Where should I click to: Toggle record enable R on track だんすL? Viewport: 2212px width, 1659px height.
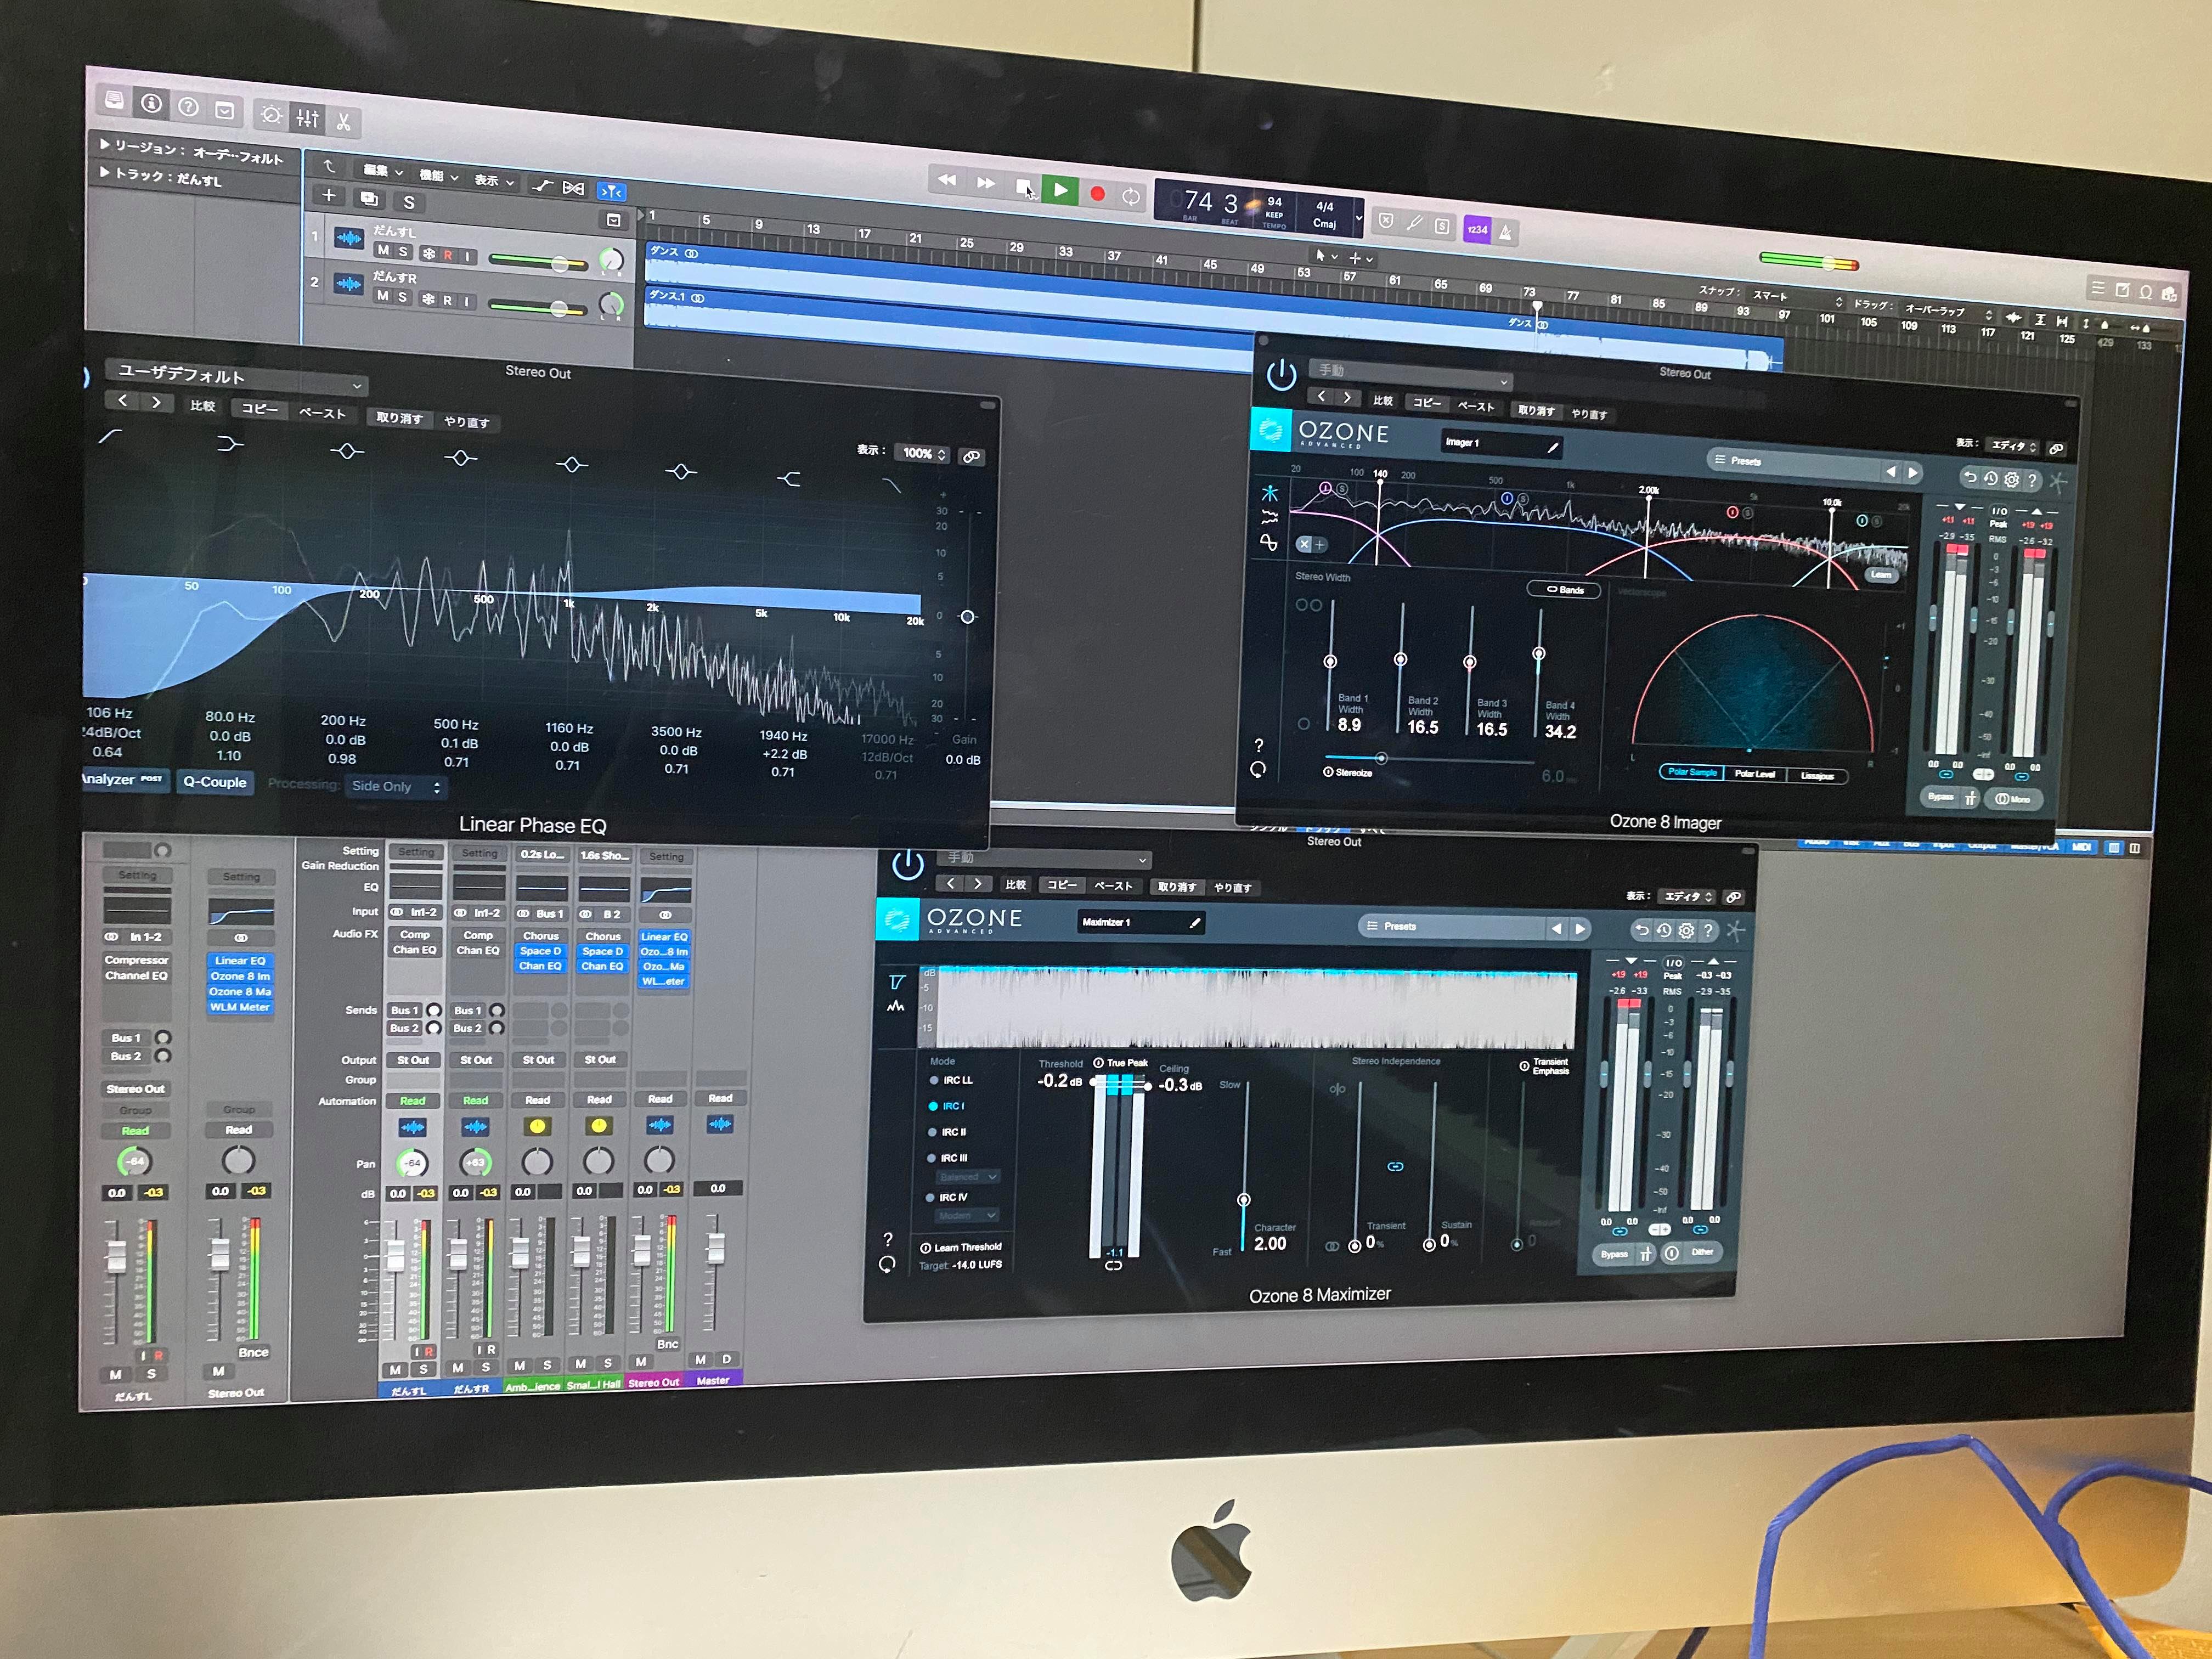(x=447, y=255)
